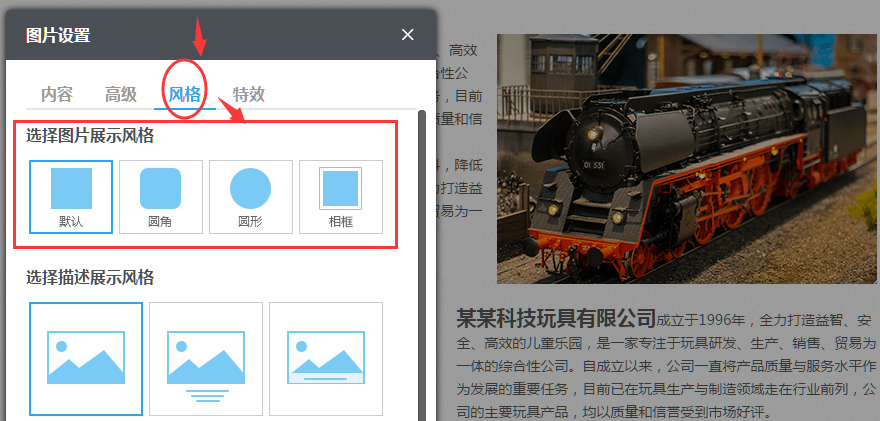Screen dimensions: 880x421
Task: Select the 默认 square image style
Action: 71,196
